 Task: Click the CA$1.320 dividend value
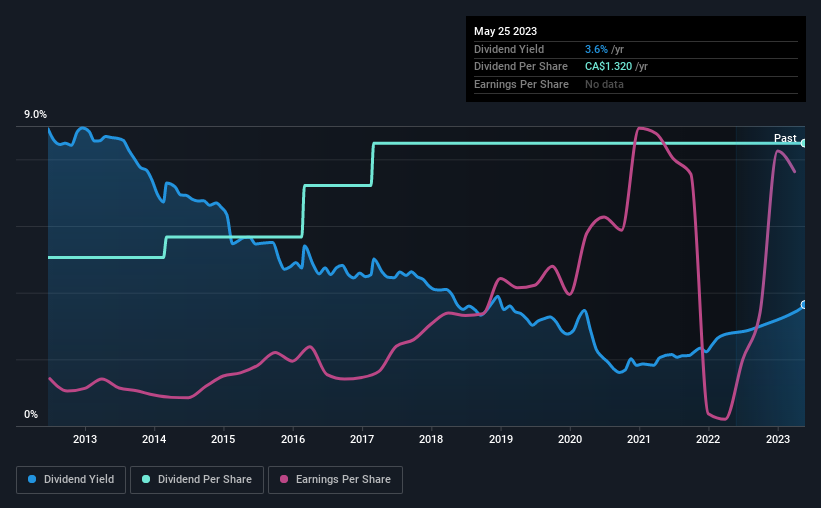tap(608, 67)
